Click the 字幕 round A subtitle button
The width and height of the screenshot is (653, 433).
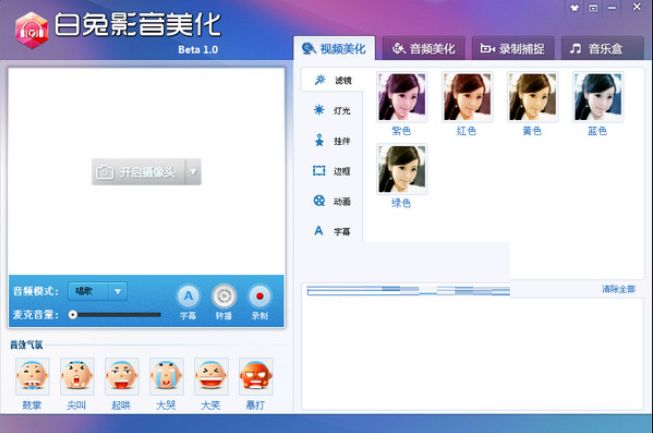[x=188, y=296]
